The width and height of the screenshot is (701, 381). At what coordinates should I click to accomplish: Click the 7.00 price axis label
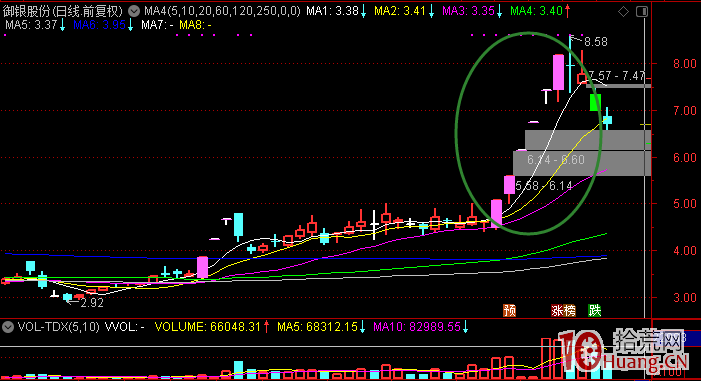(684, 111)
